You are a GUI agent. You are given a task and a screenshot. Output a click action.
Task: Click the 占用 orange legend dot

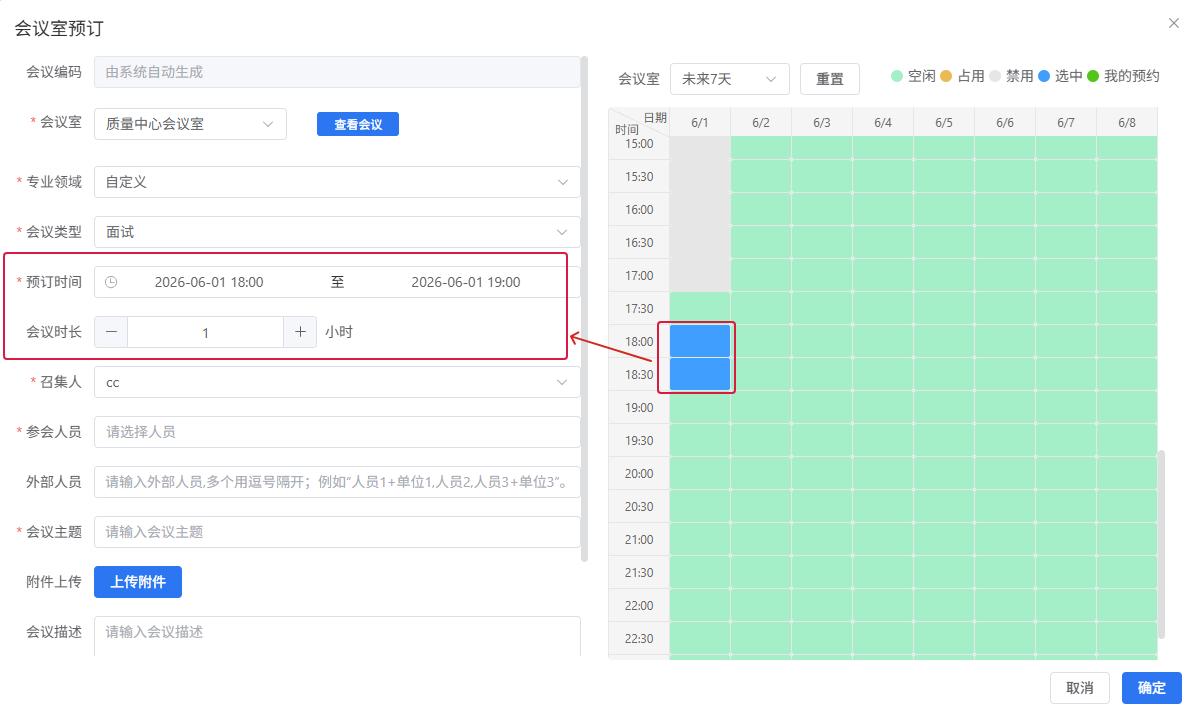coord(946,76)
